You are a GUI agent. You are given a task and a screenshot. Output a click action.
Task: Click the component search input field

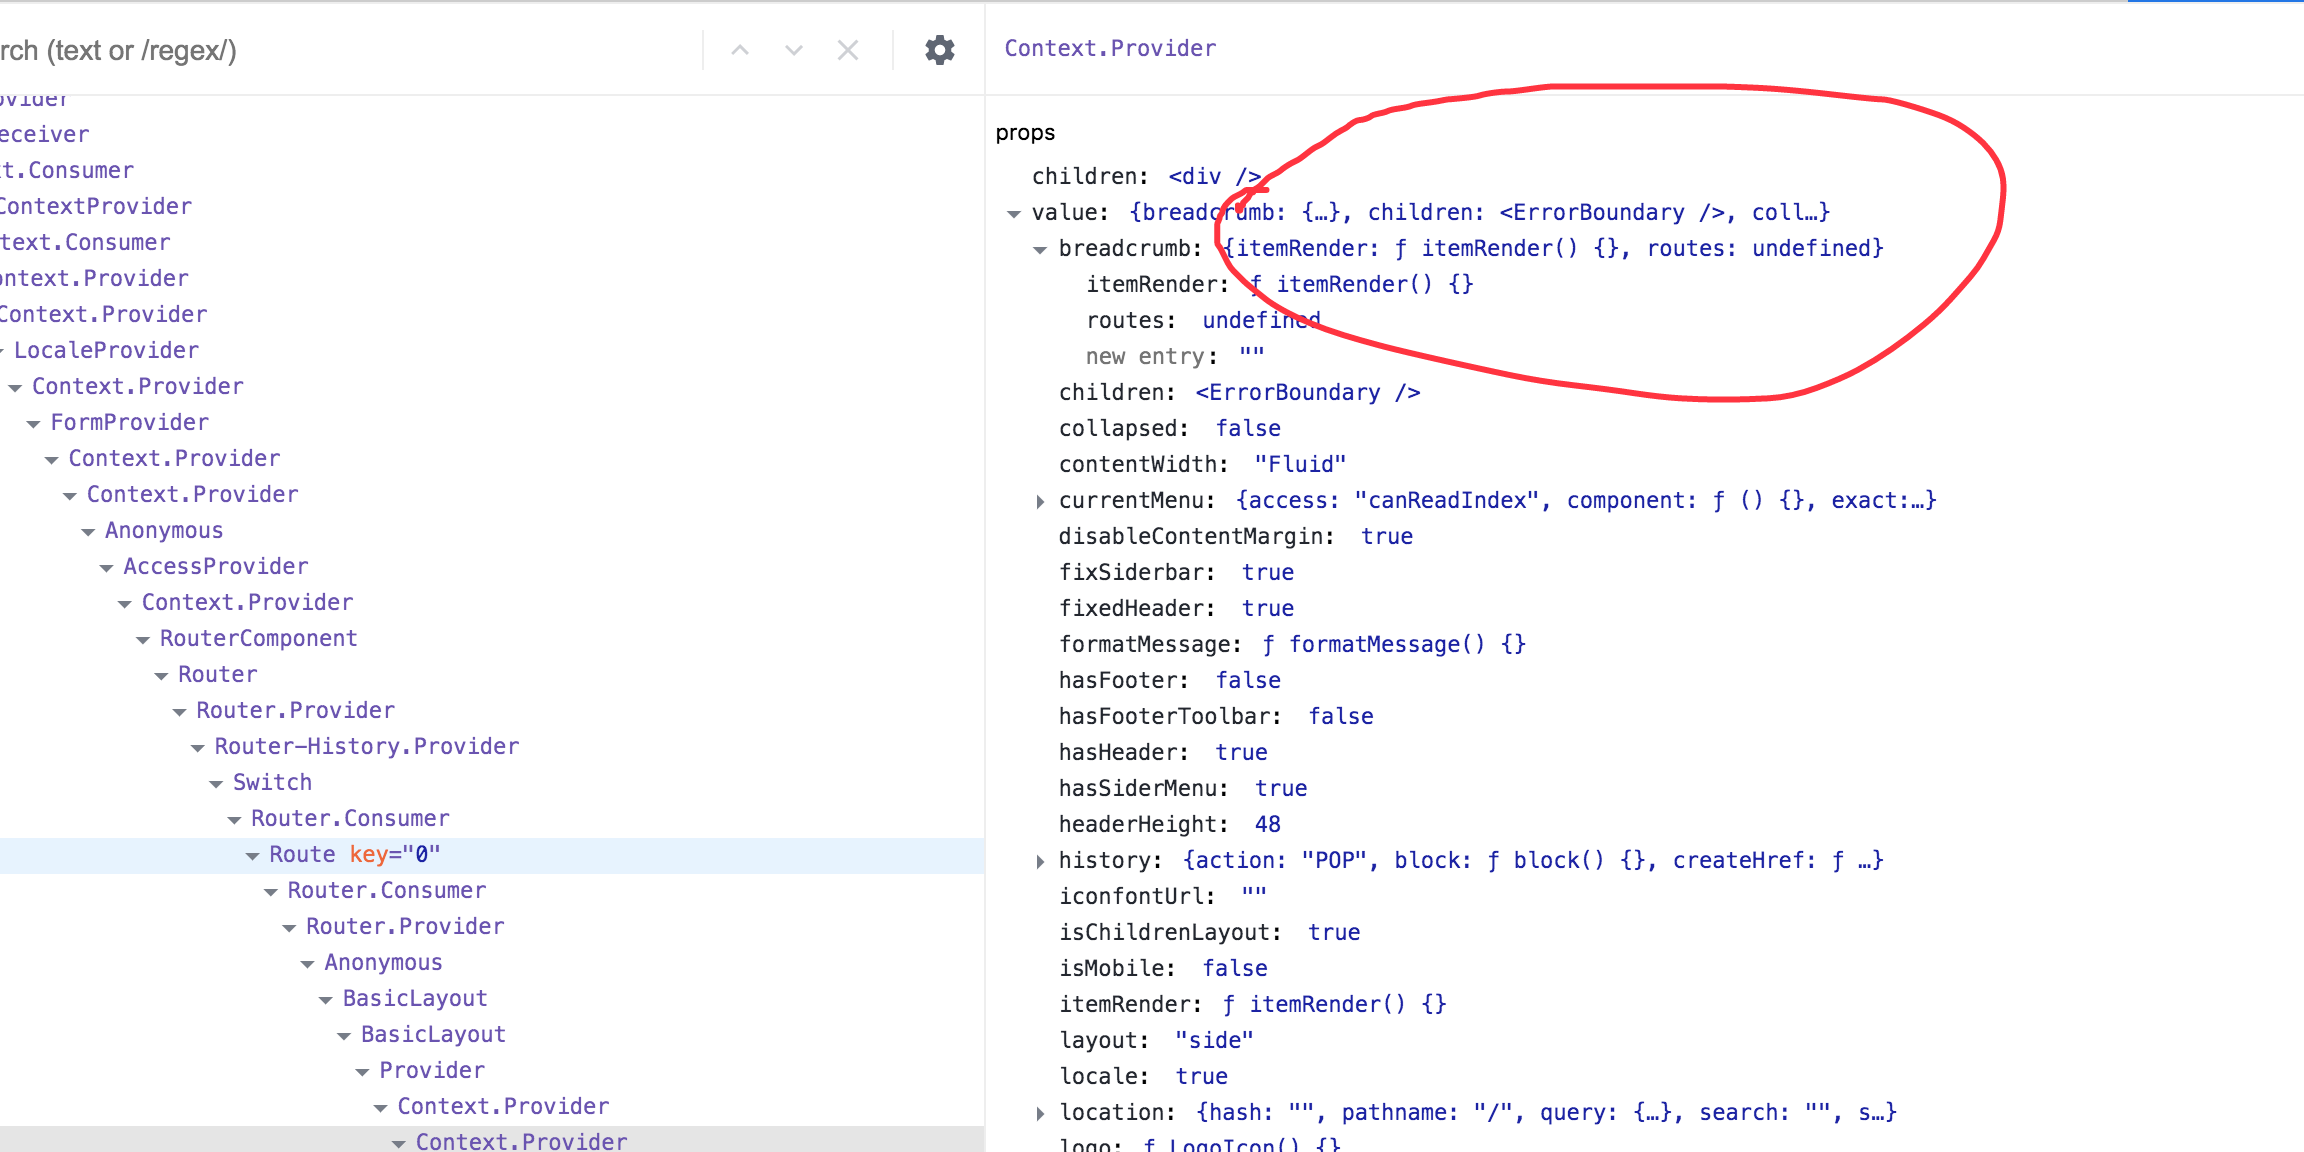(x=300, y=49)
